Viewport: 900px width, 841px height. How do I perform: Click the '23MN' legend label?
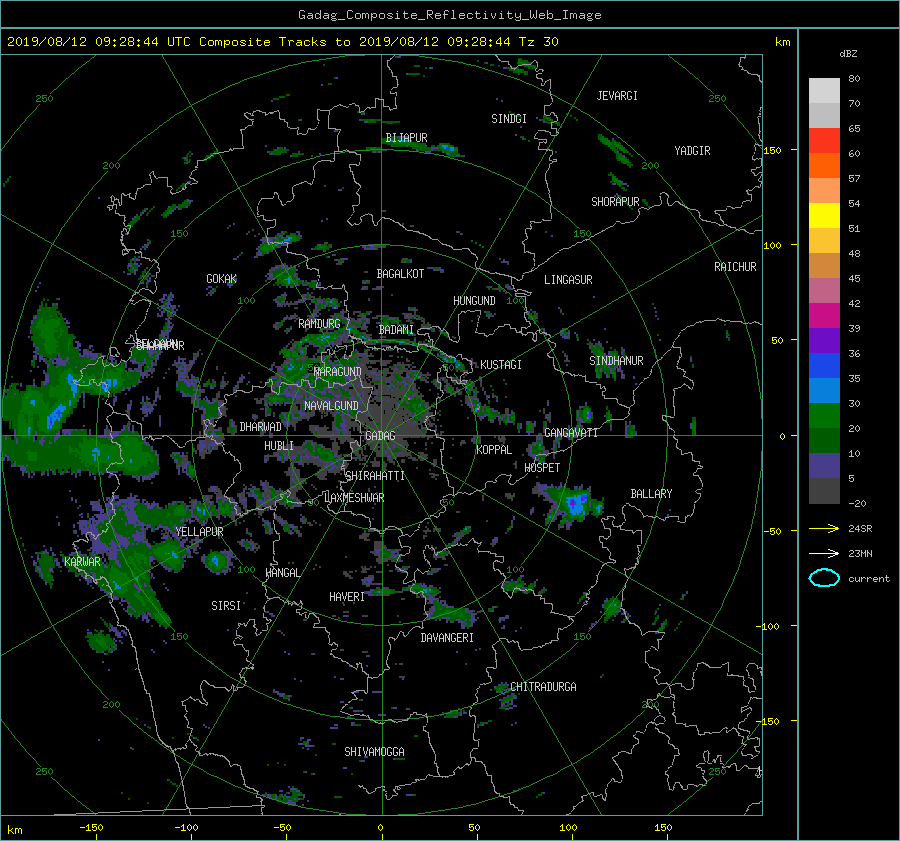[860, 553]
